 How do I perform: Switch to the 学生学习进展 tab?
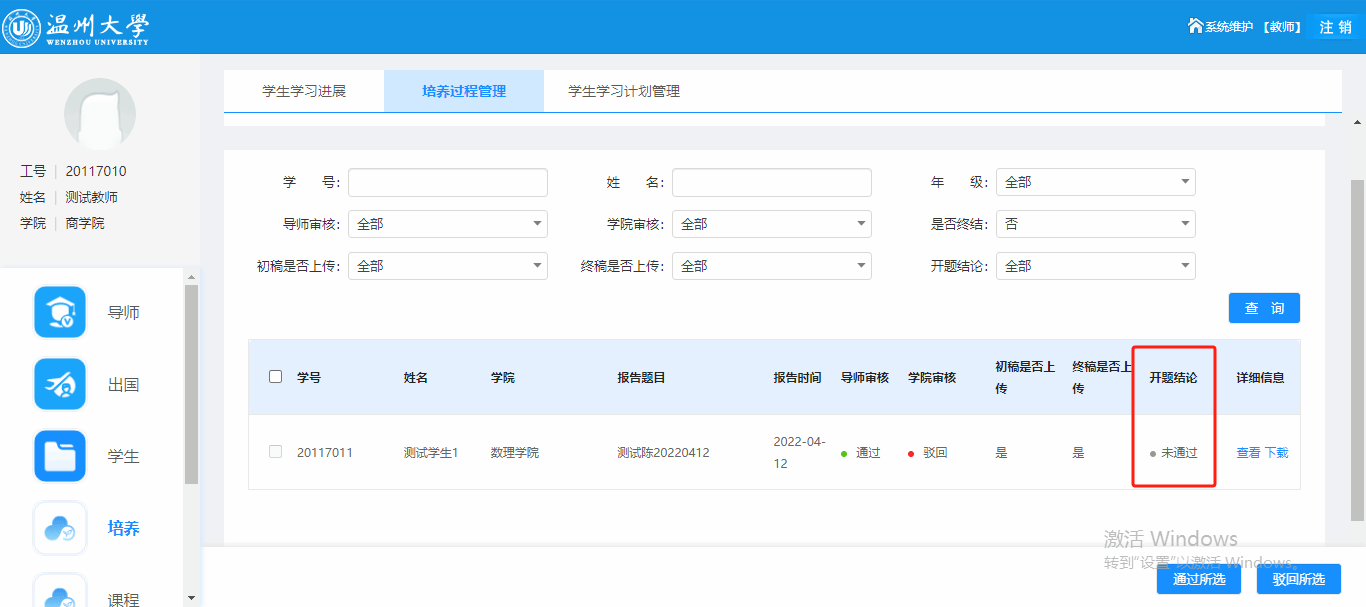tap(304, 91)
